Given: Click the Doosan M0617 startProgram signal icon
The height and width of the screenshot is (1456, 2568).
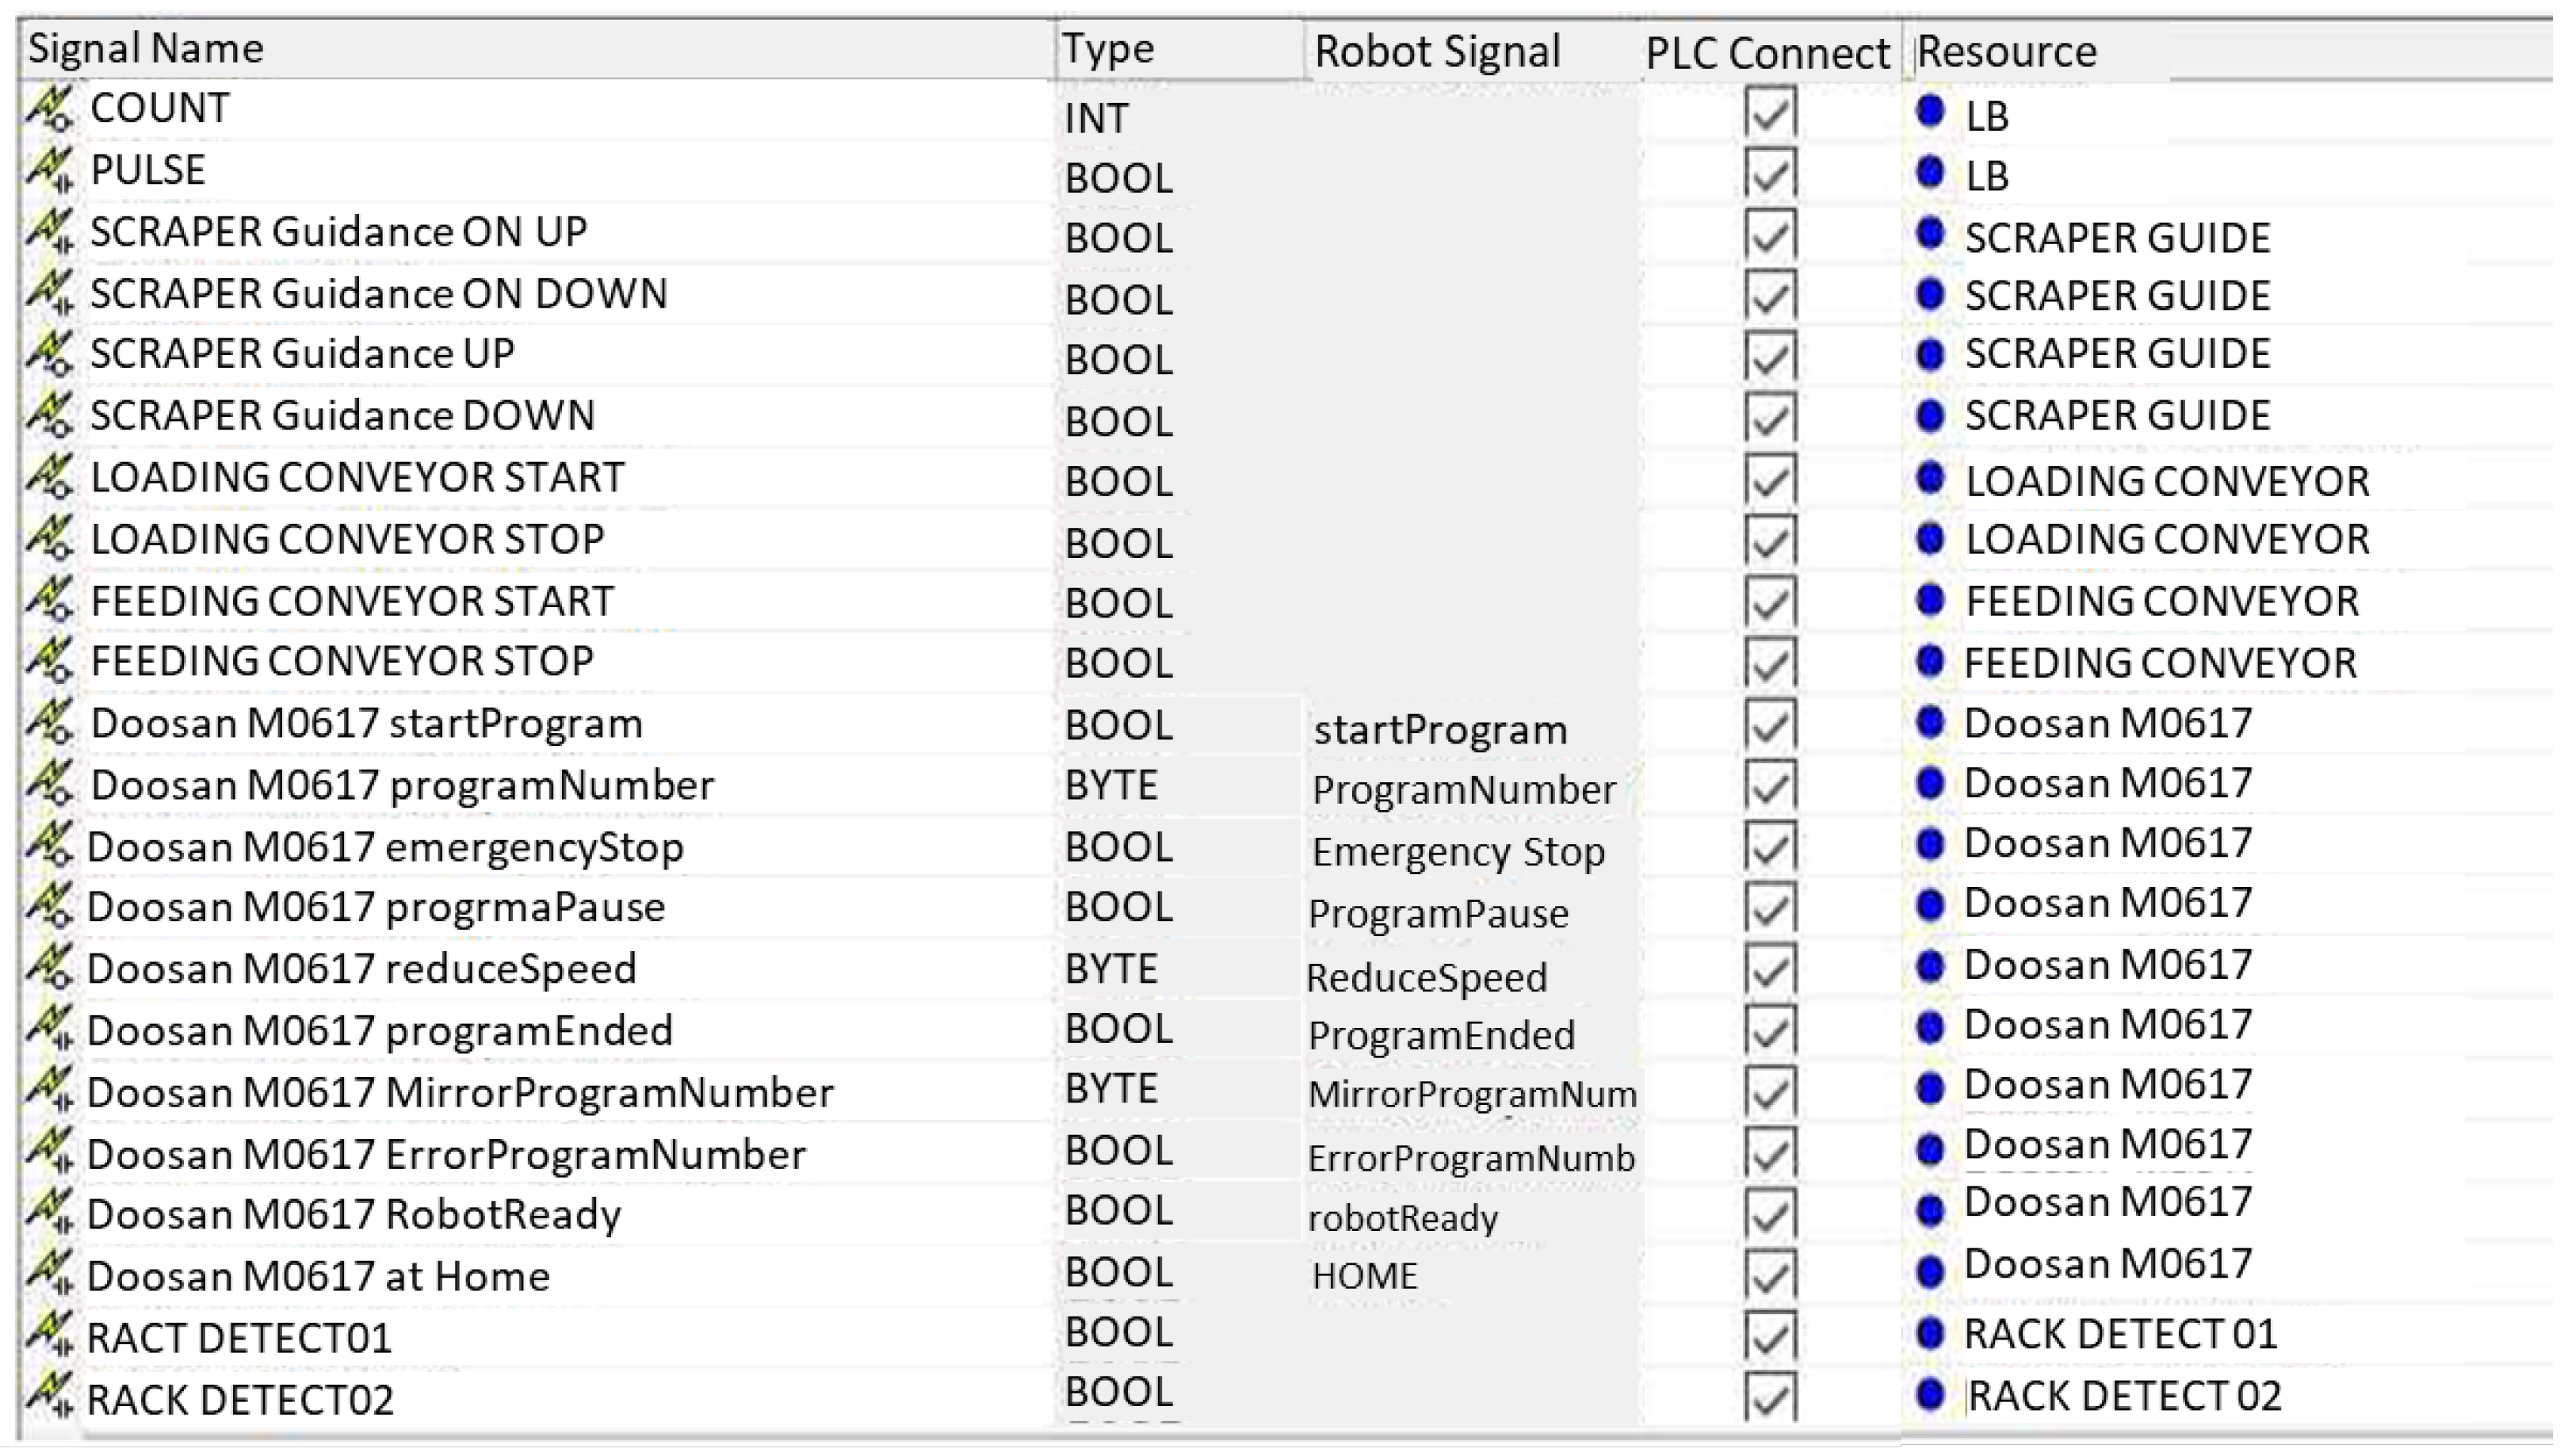Looking at the screenshot, I should tap(48, 724).
